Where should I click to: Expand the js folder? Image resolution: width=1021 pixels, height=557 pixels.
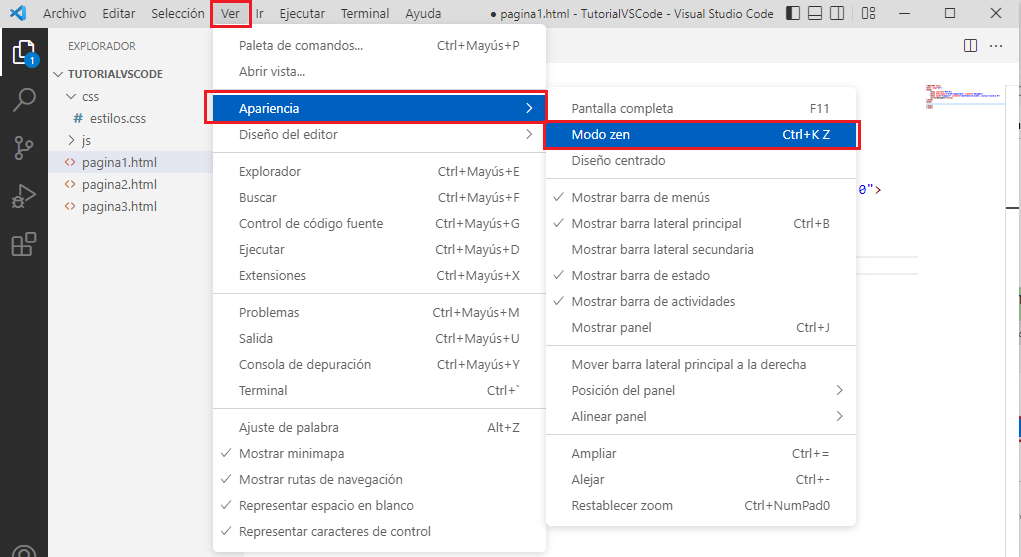click(71, 140)
